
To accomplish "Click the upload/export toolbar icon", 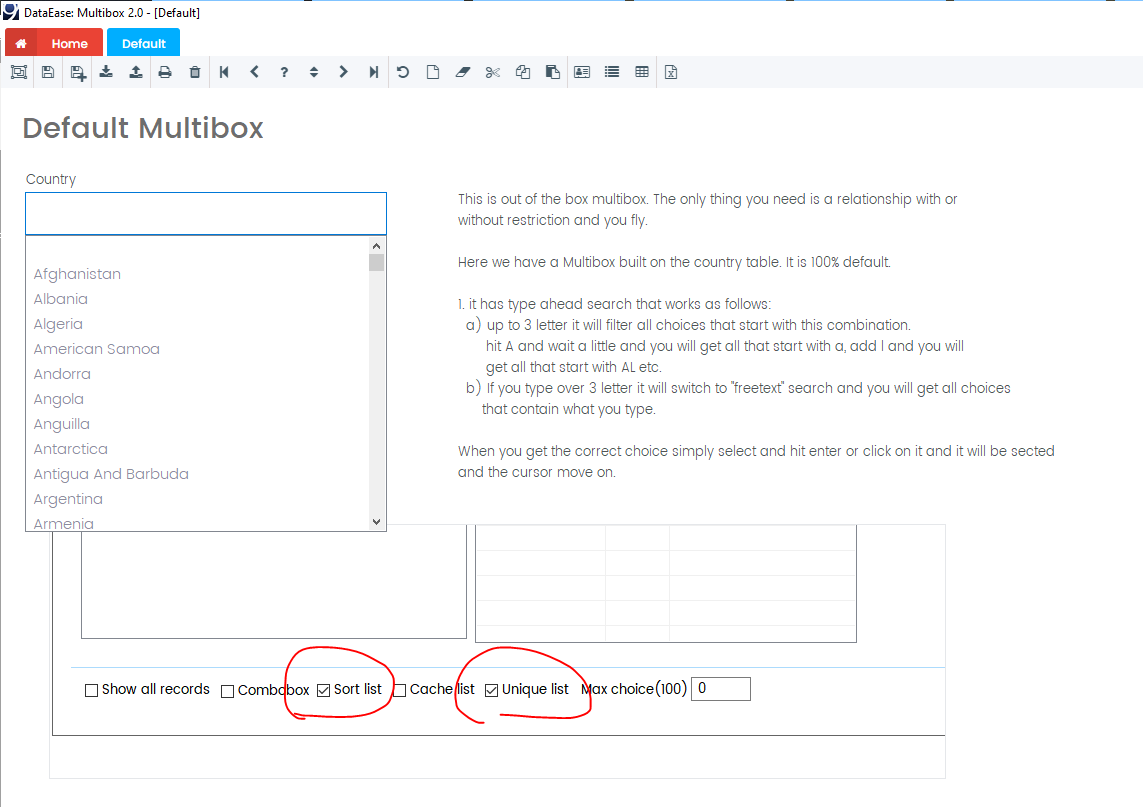I will click(136, 72).
